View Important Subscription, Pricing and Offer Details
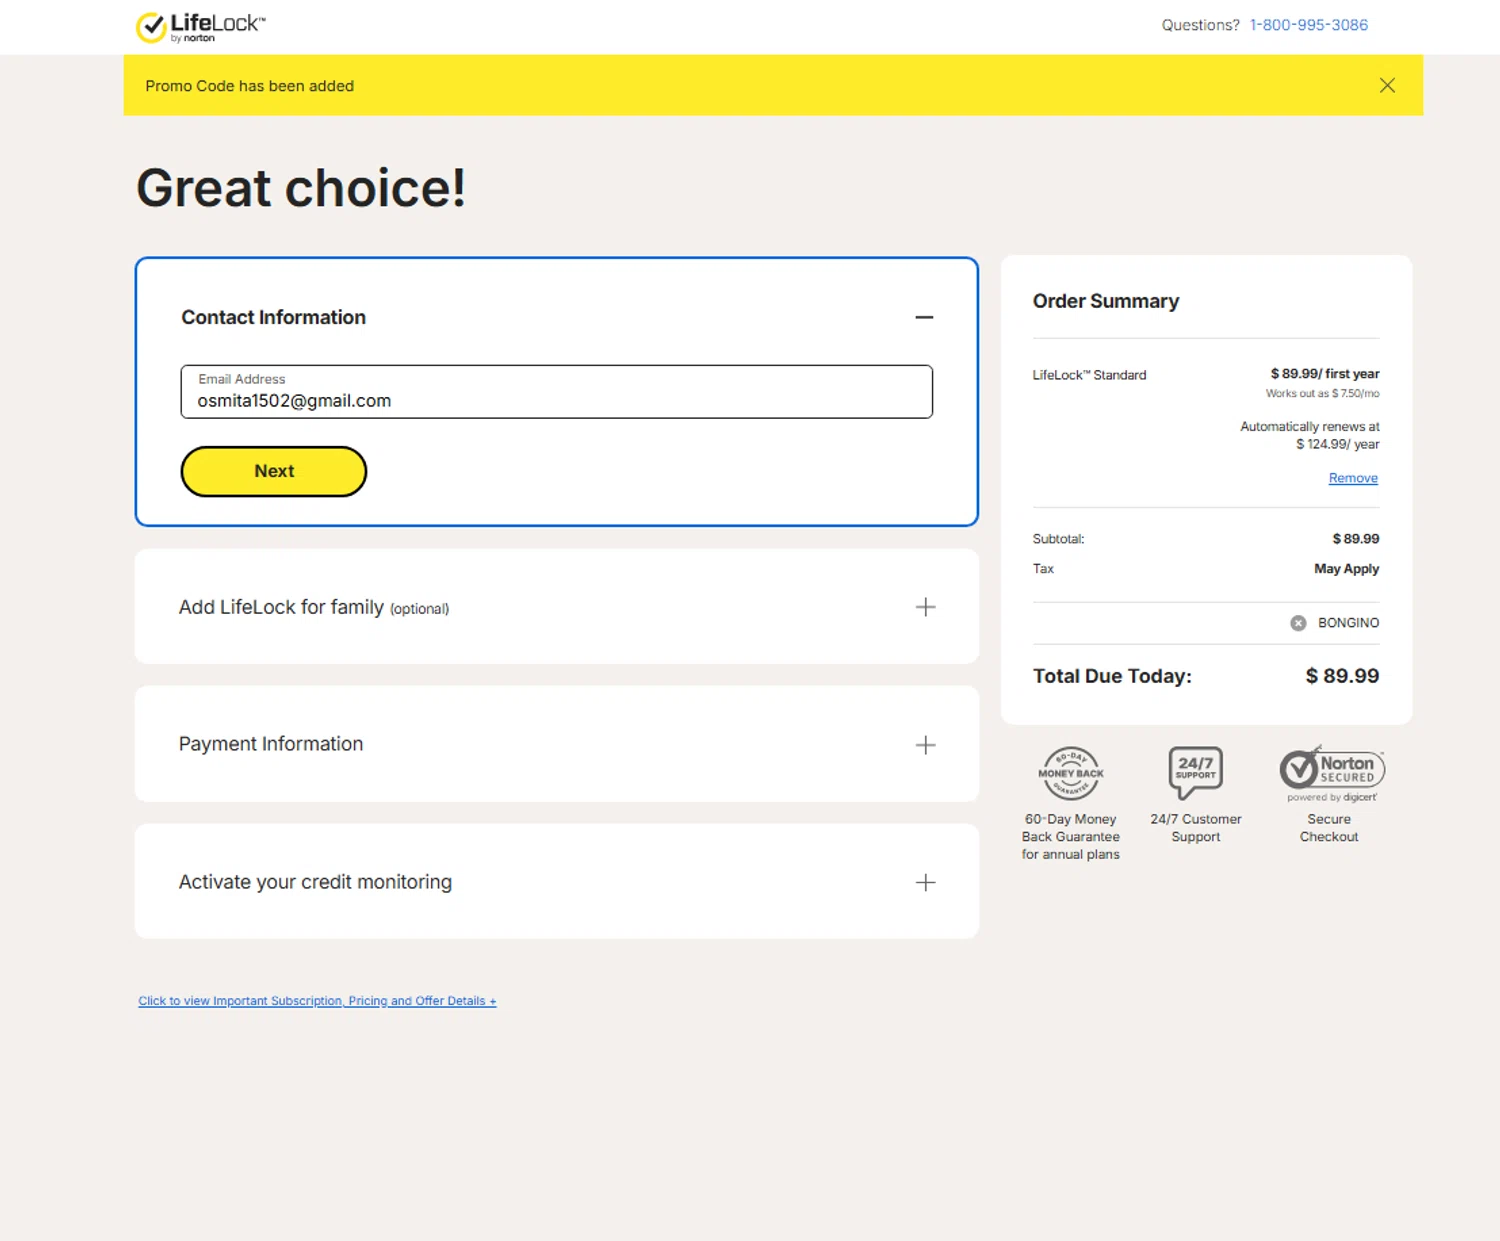The image size is (1500, 1241). pyautogui.click(x=317, y=1001)
